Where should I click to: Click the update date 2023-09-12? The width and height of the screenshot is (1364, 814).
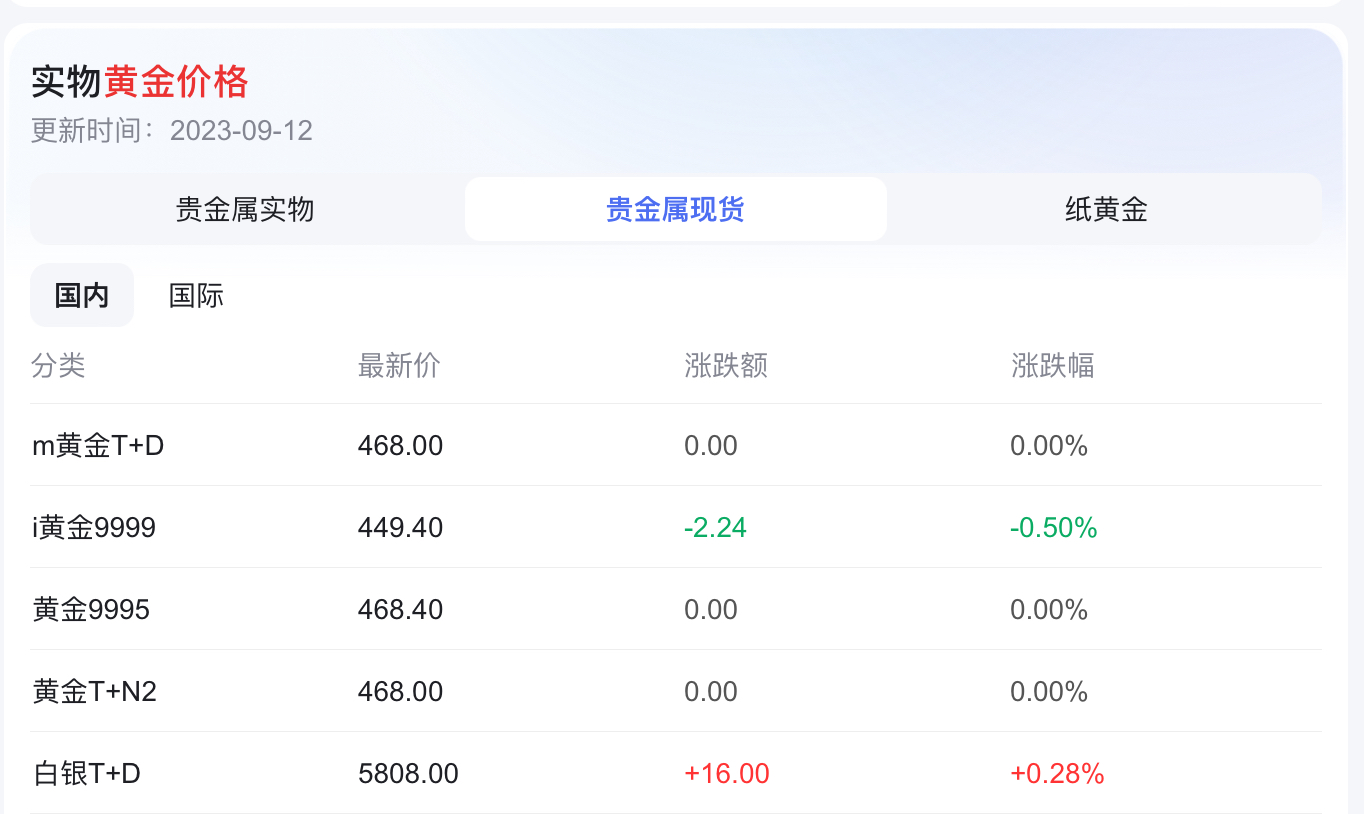coord(241,131)
